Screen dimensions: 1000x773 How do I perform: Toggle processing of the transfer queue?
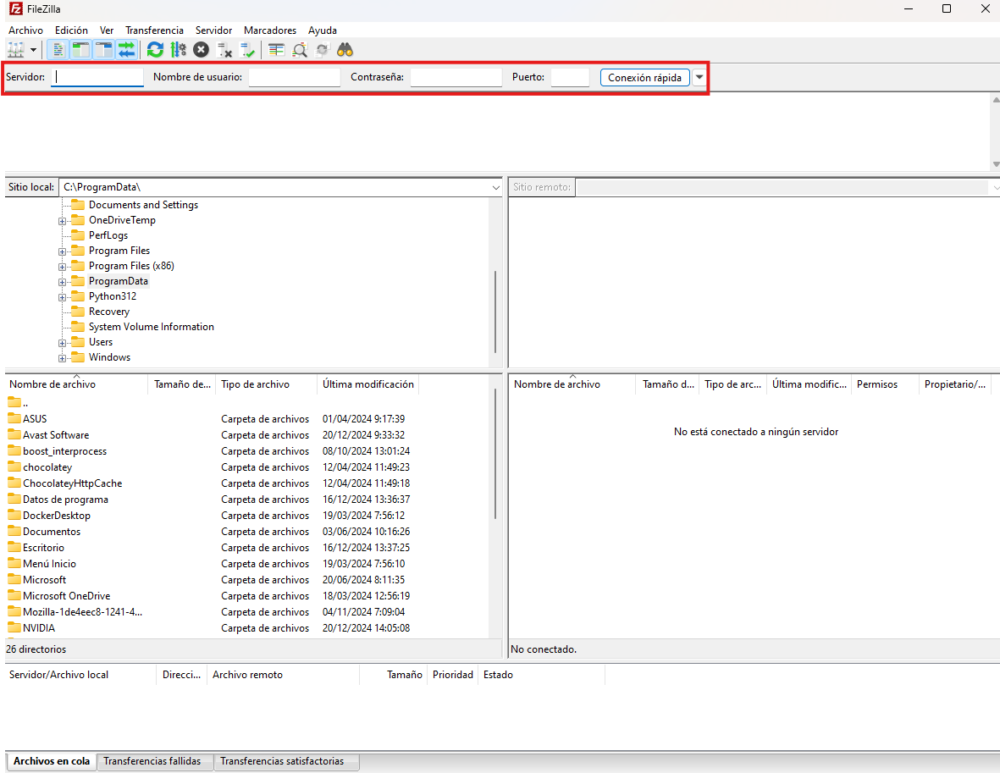(178, 50)
